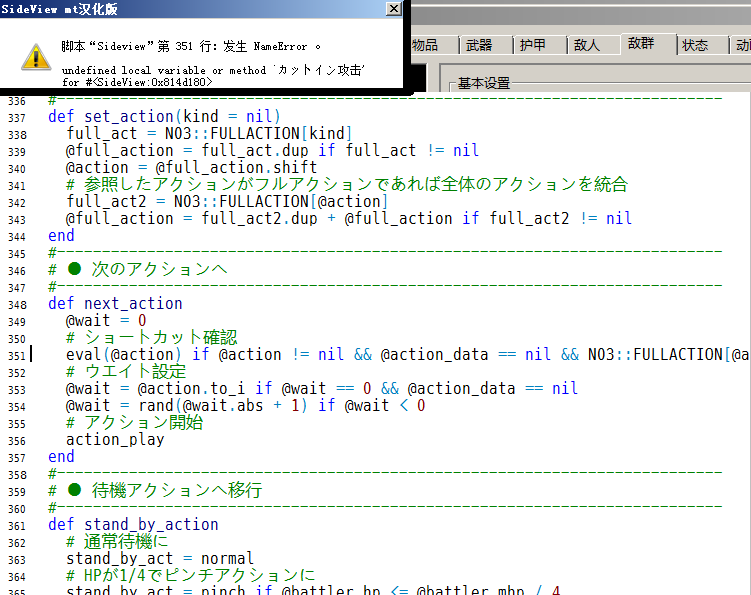Click the 'action_play' line
This screenshot has height=595, width=751.
pyautogui.click(x=115, y=440)
